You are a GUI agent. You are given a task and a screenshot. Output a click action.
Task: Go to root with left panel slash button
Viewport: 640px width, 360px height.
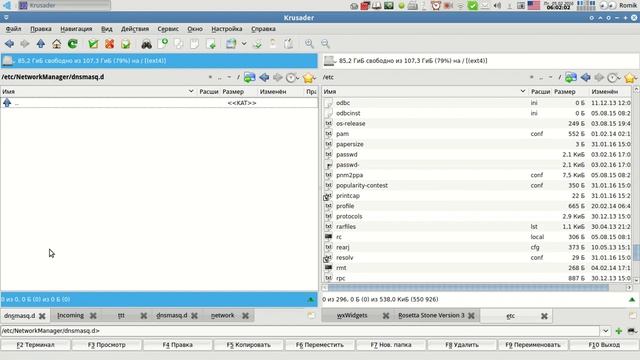238,77
